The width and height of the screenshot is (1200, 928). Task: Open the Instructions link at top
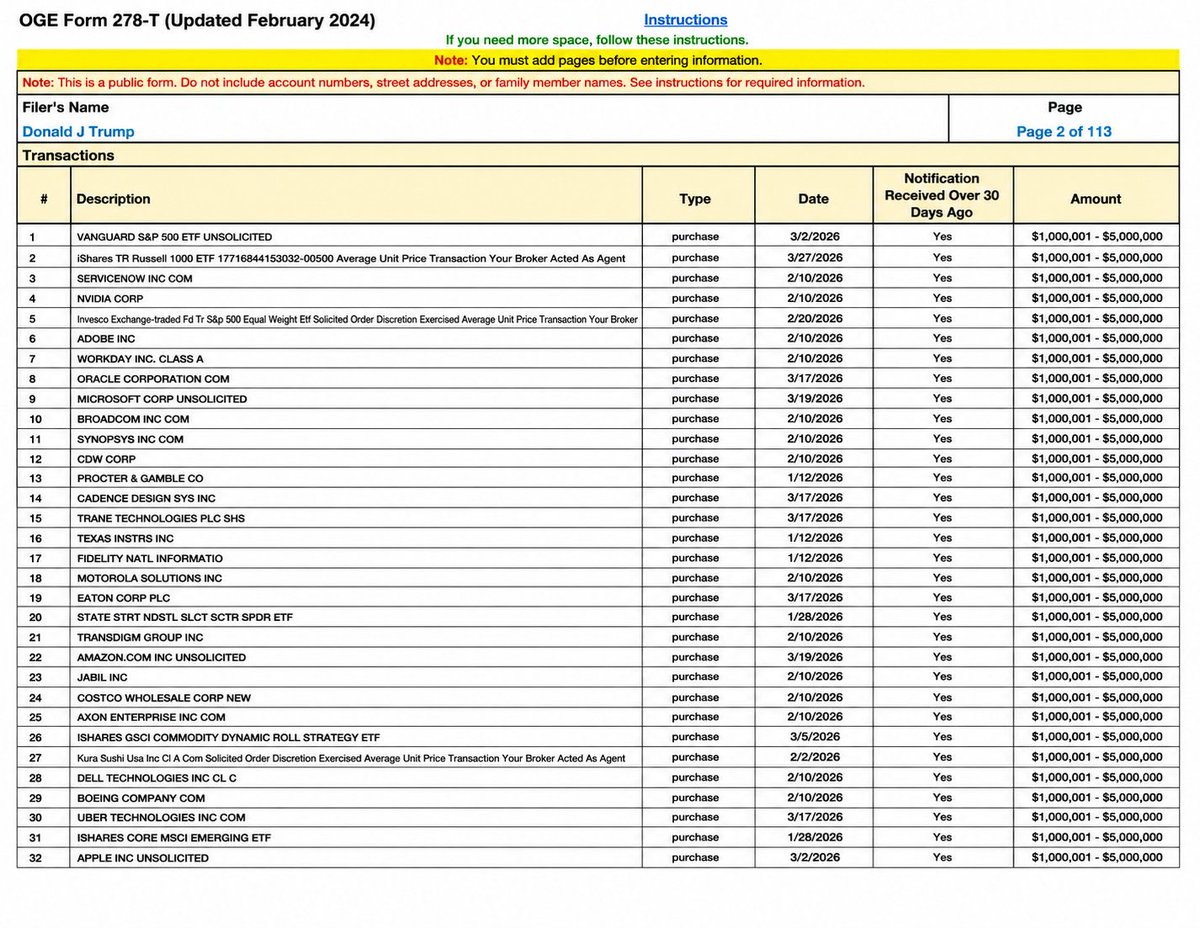685,19
